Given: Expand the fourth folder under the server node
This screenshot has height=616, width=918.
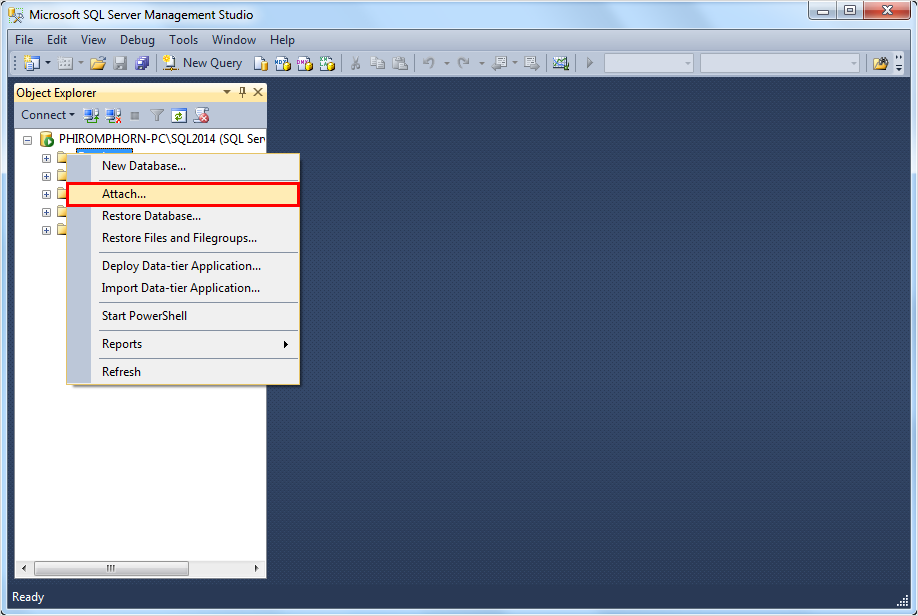Looking at the screenshot, I should click(x=46, y=212).
